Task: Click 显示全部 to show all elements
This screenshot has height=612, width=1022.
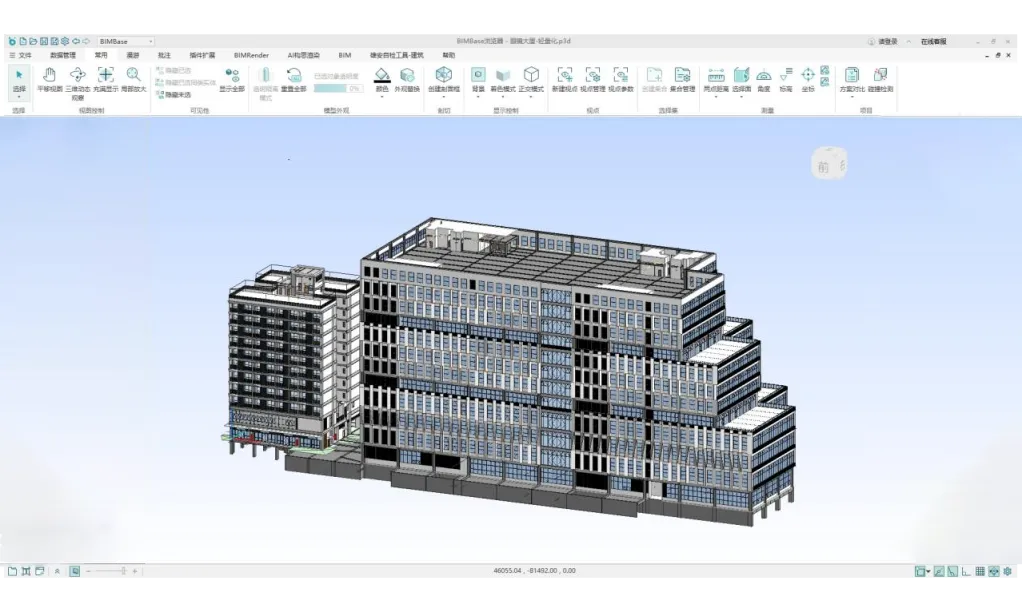Action: [x=232, y=78]
